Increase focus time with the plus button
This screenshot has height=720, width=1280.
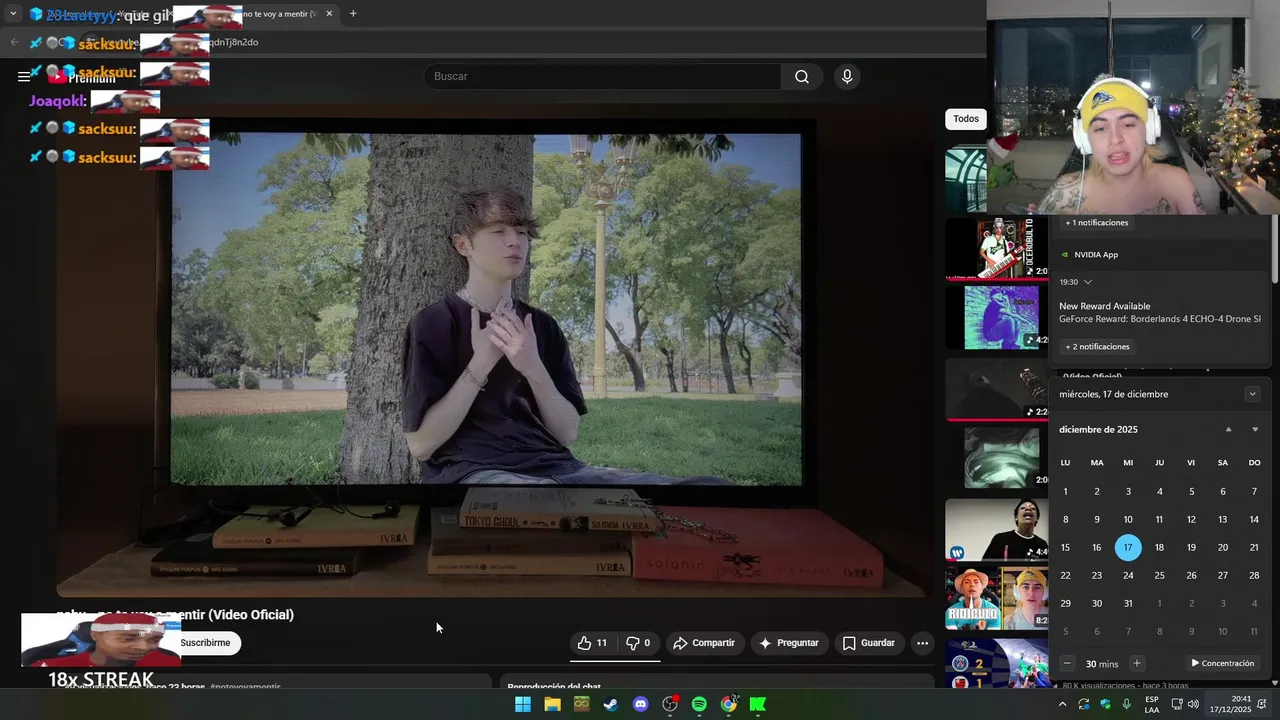tap(1136, 663)
